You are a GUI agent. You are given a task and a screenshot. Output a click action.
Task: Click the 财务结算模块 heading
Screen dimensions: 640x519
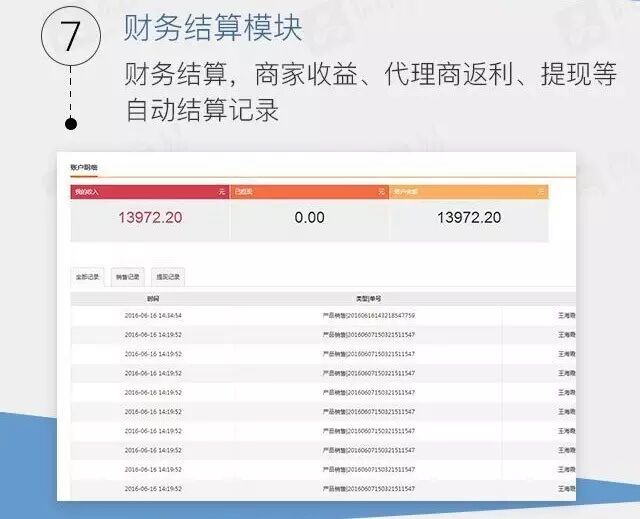pos(213,28)
